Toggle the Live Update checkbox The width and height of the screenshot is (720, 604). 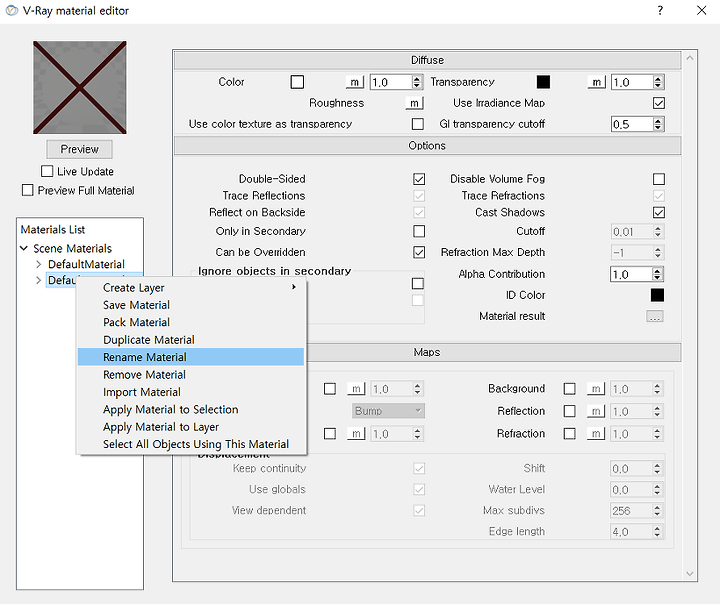[x=47, y=171]
